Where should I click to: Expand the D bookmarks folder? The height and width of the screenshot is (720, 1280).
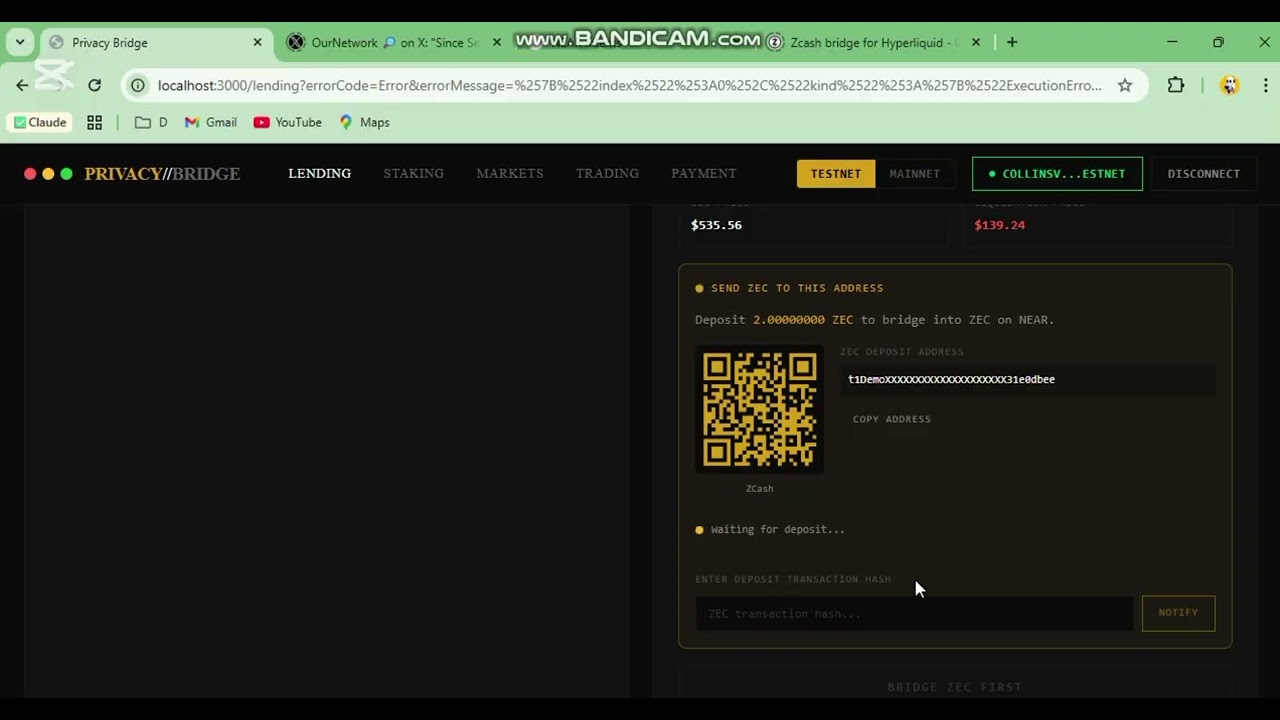coord(151,122)
